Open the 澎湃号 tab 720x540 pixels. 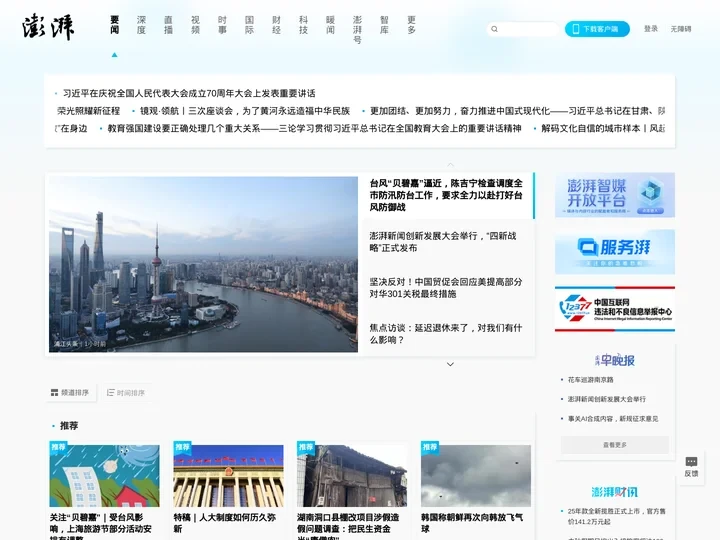[357, 30]
